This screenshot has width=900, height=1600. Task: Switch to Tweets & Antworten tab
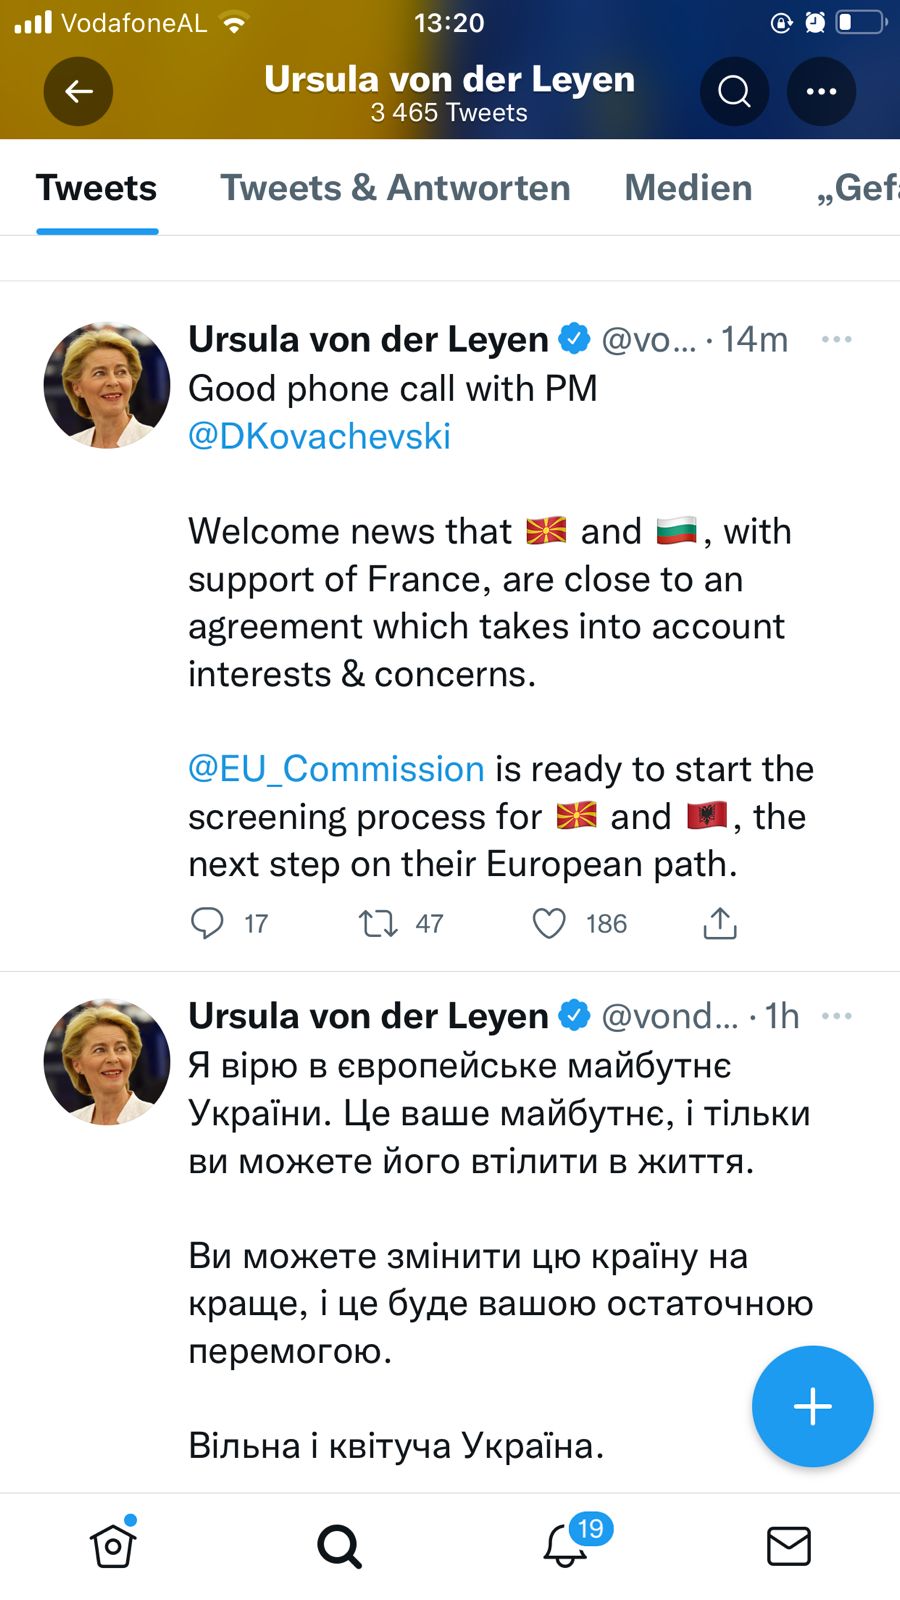click(395, 188)
